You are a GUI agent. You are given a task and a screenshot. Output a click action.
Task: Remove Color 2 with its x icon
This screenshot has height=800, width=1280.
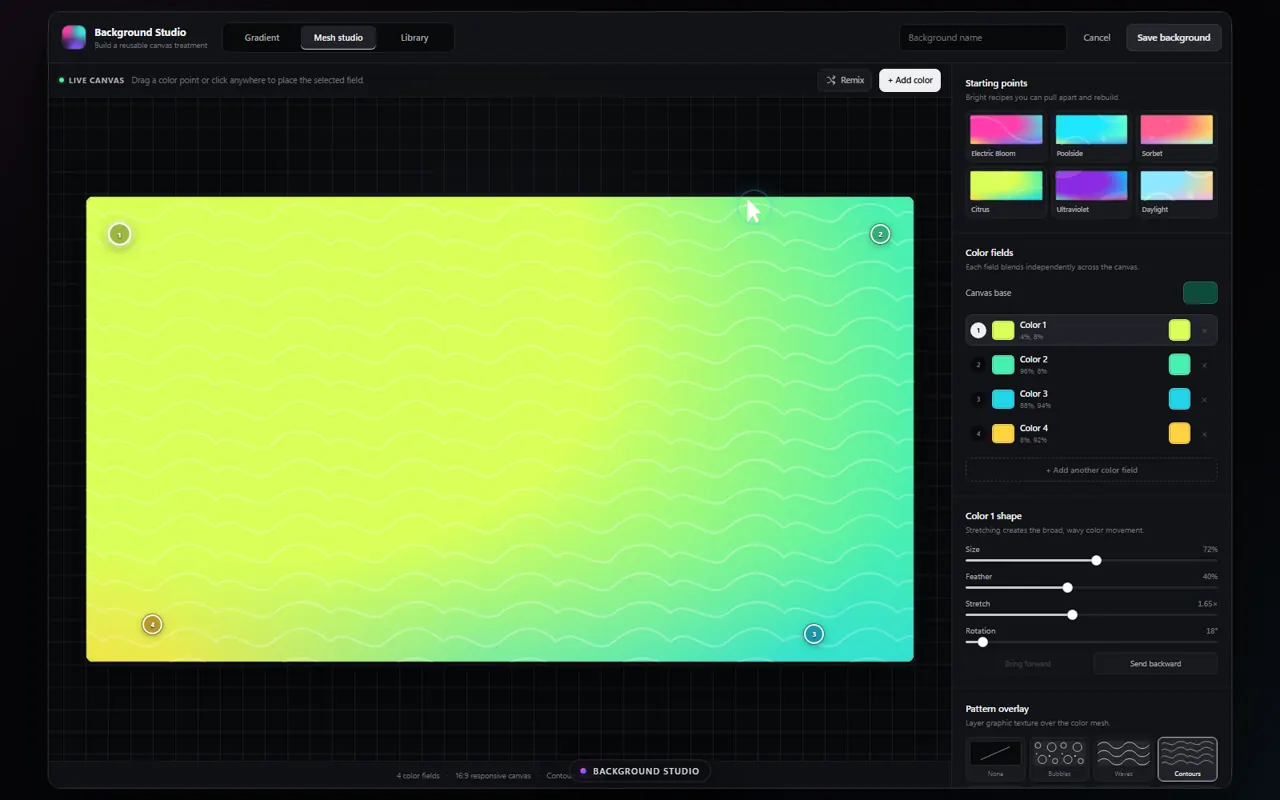click(x=1204, y=365)
